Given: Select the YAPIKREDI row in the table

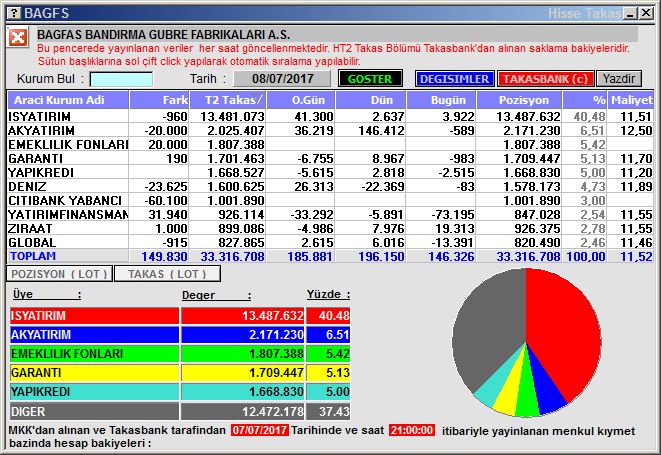Looking at the screenshot, I should click(330, 172).
